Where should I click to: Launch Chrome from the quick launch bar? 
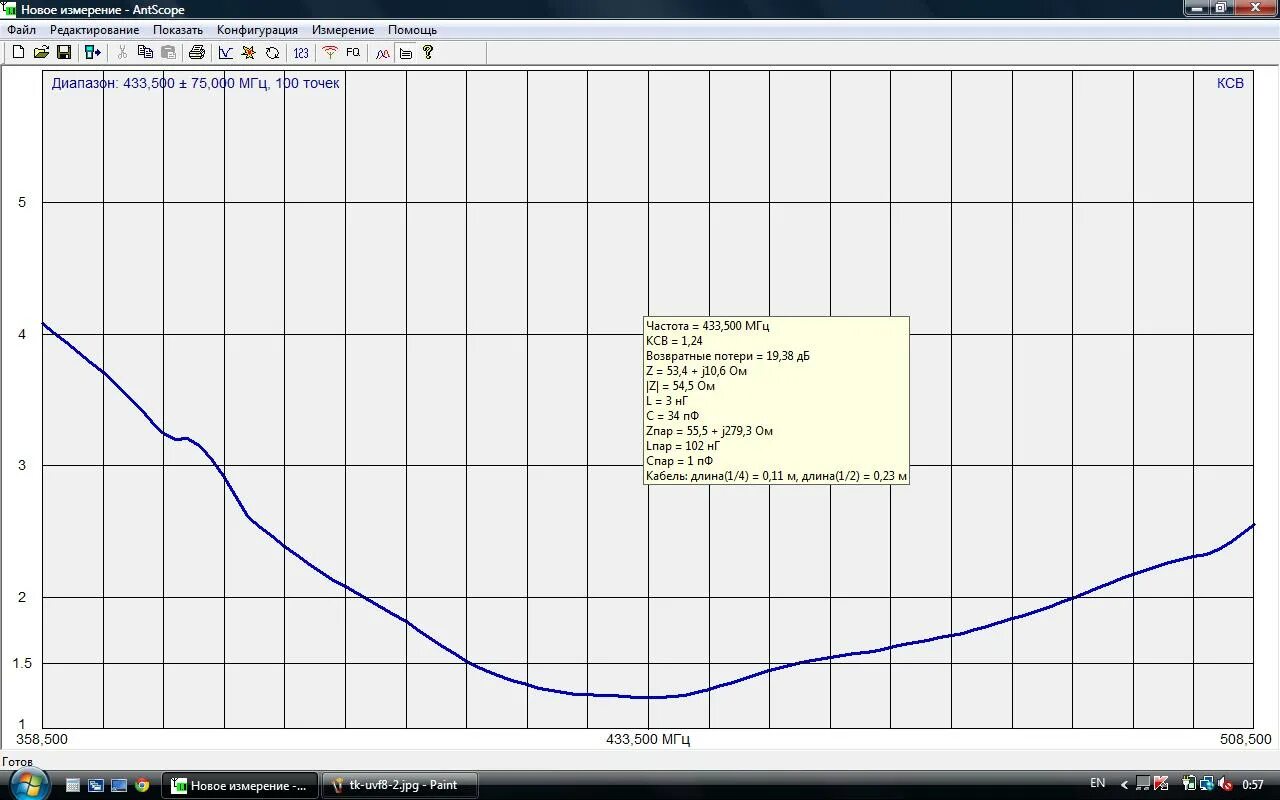[x=142, y=785]
